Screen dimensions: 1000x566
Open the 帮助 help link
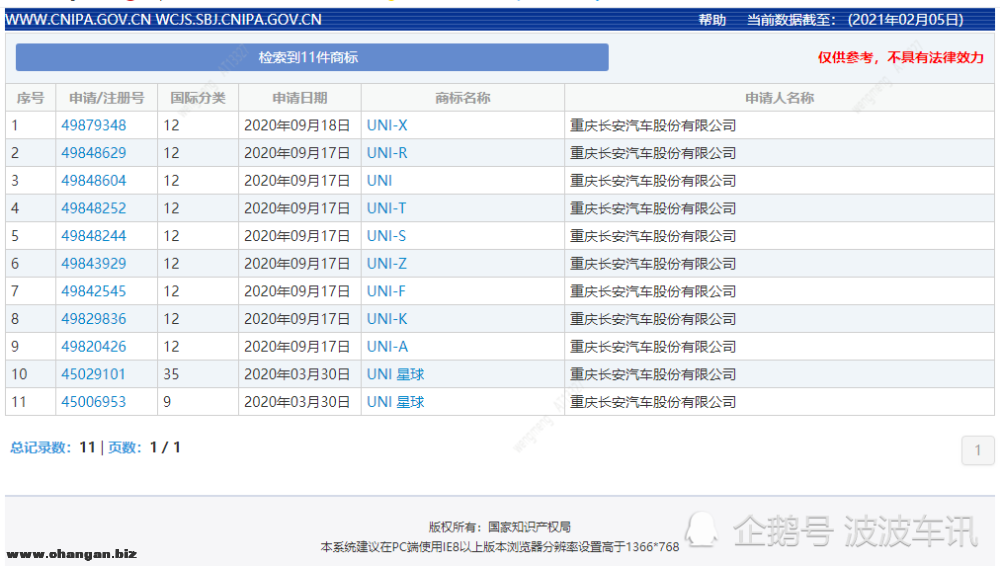point(712,20)
